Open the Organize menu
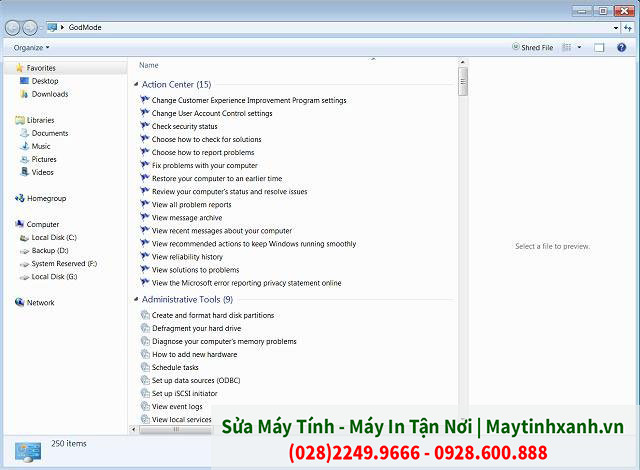The height and width of the screenshot is (470, 640). (x=31, y=47)
